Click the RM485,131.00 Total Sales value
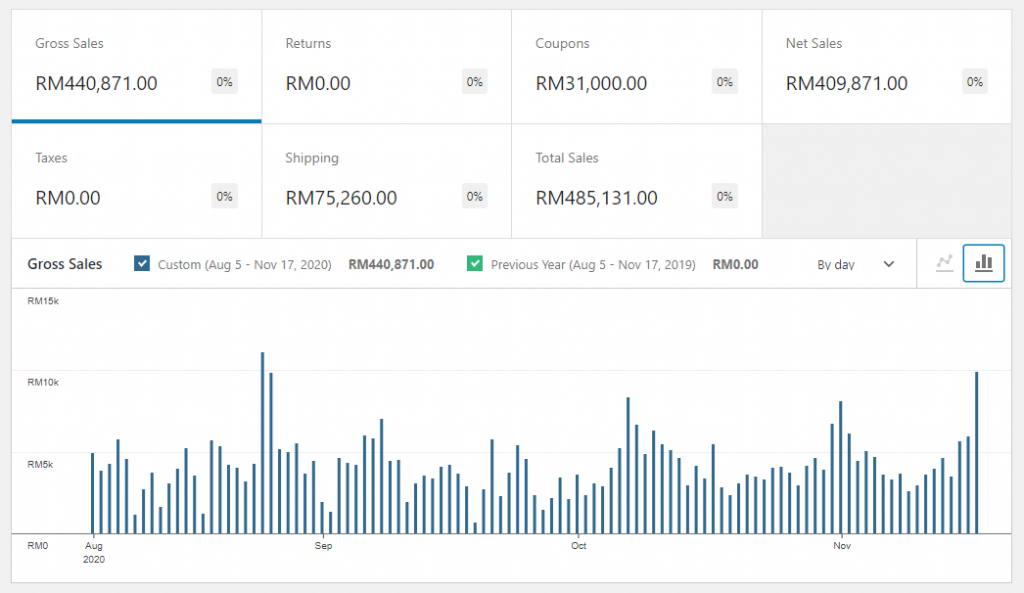 596,198
